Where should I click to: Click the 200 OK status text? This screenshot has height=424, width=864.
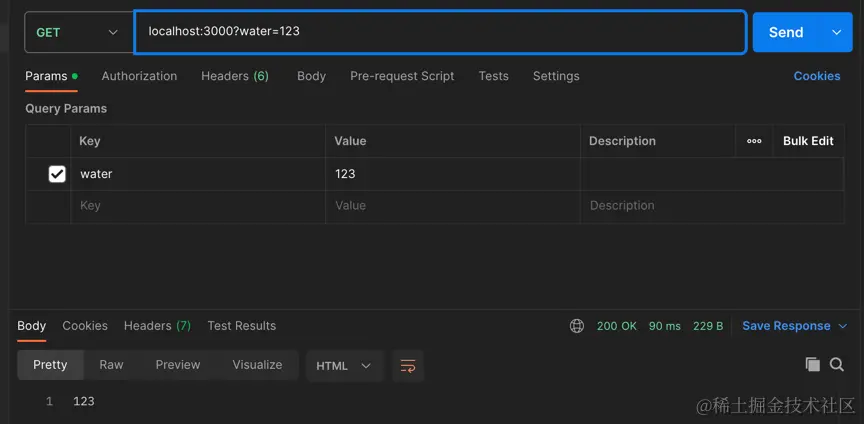click(x=617, y=326)
